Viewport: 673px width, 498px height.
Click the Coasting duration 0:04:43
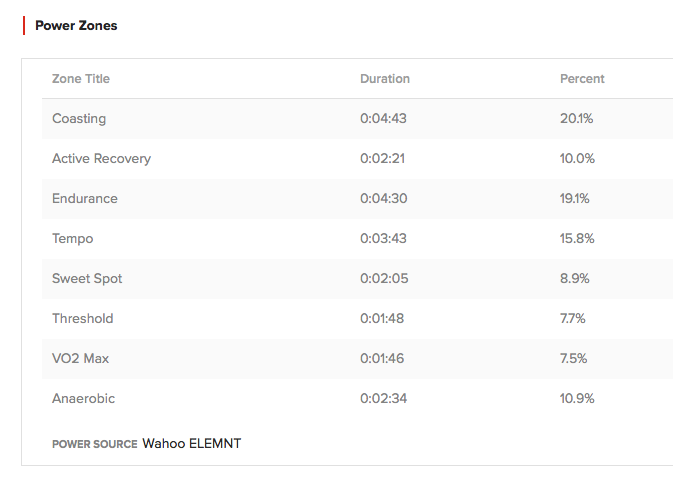tap(383, 118)
